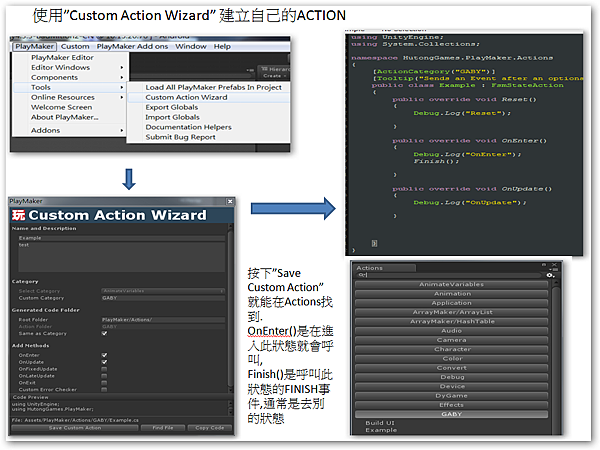Open the PlayMaker menu
The height and width of the screenshot is (450, 600).
[34, 46]
